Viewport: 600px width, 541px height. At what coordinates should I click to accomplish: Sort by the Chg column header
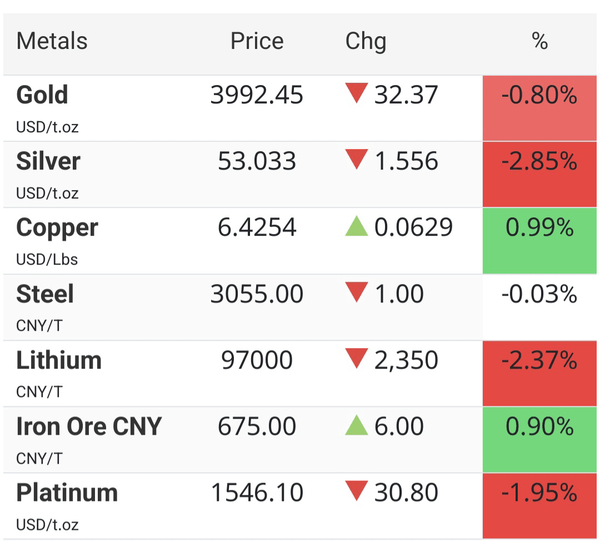click(x=365, y=42)
